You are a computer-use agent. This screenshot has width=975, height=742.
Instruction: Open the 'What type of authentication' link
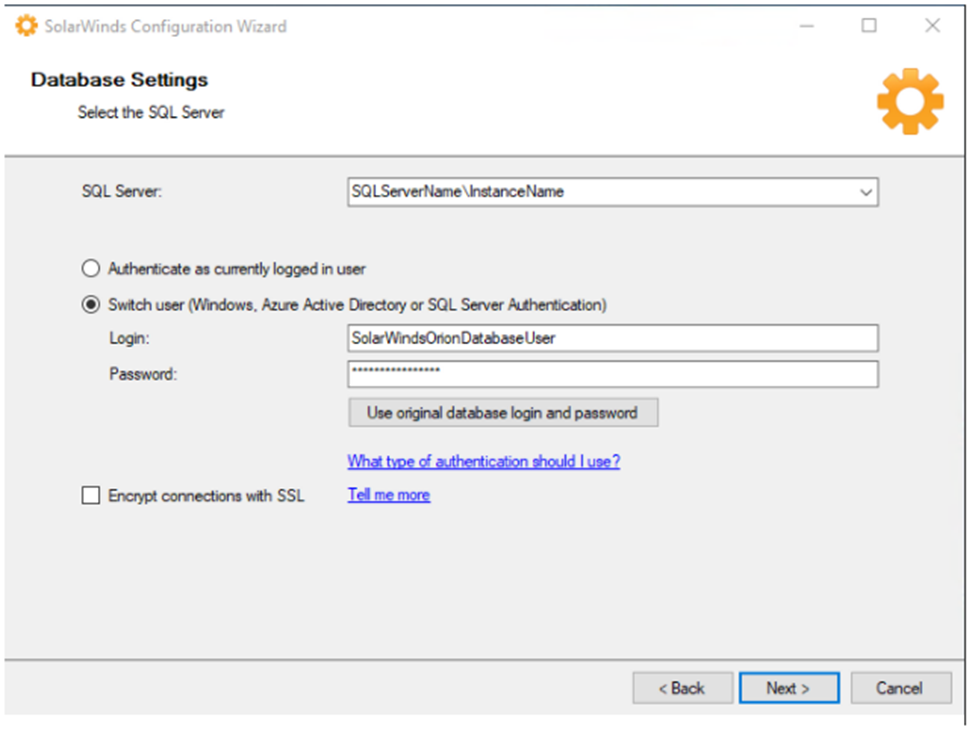coord(483,462)
